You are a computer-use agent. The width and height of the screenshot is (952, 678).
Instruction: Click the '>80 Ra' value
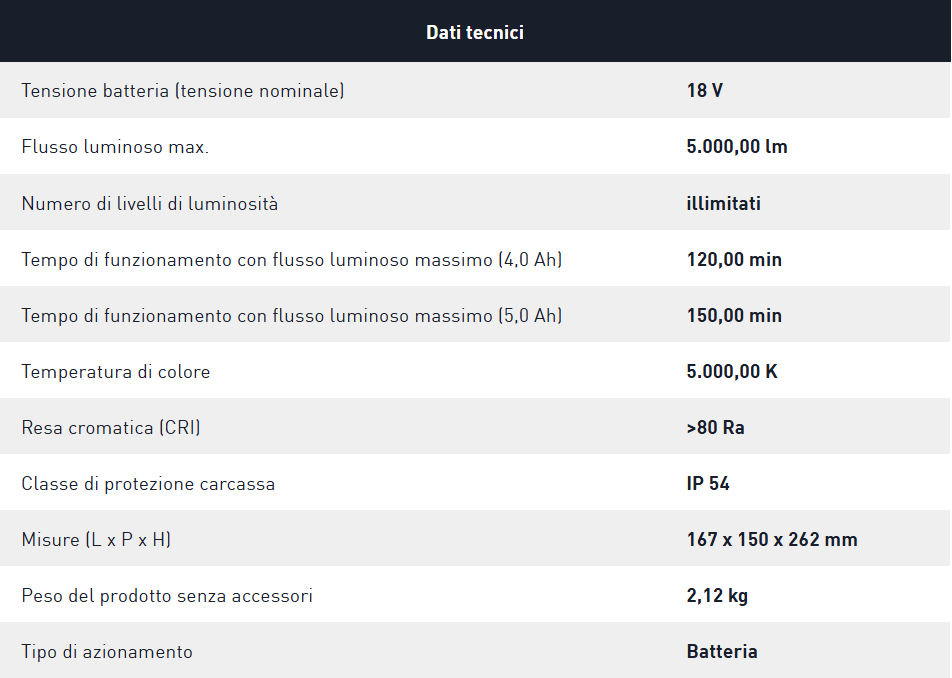pos(715,428)
